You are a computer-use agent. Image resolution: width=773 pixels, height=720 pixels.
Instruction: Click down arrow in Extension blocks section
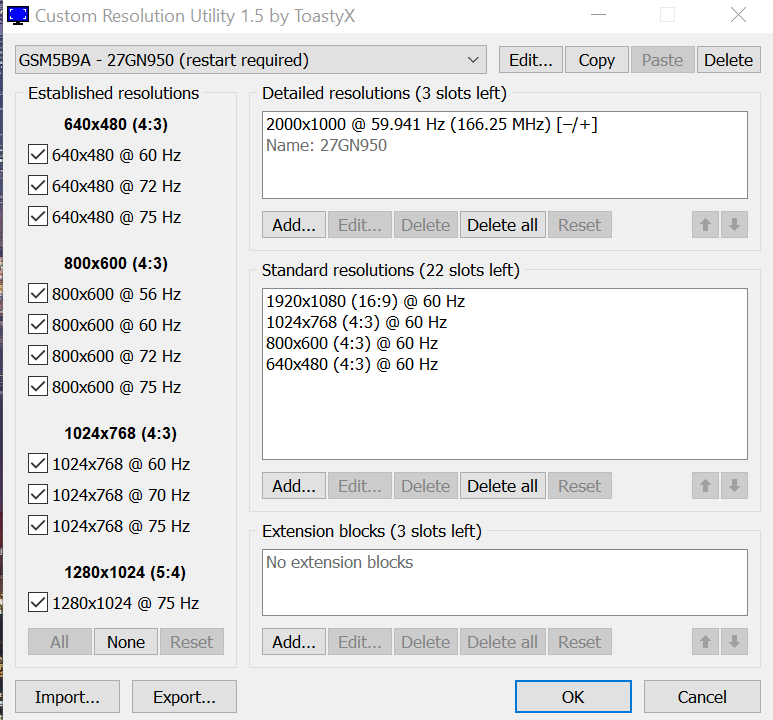click(x=734, y=642)
